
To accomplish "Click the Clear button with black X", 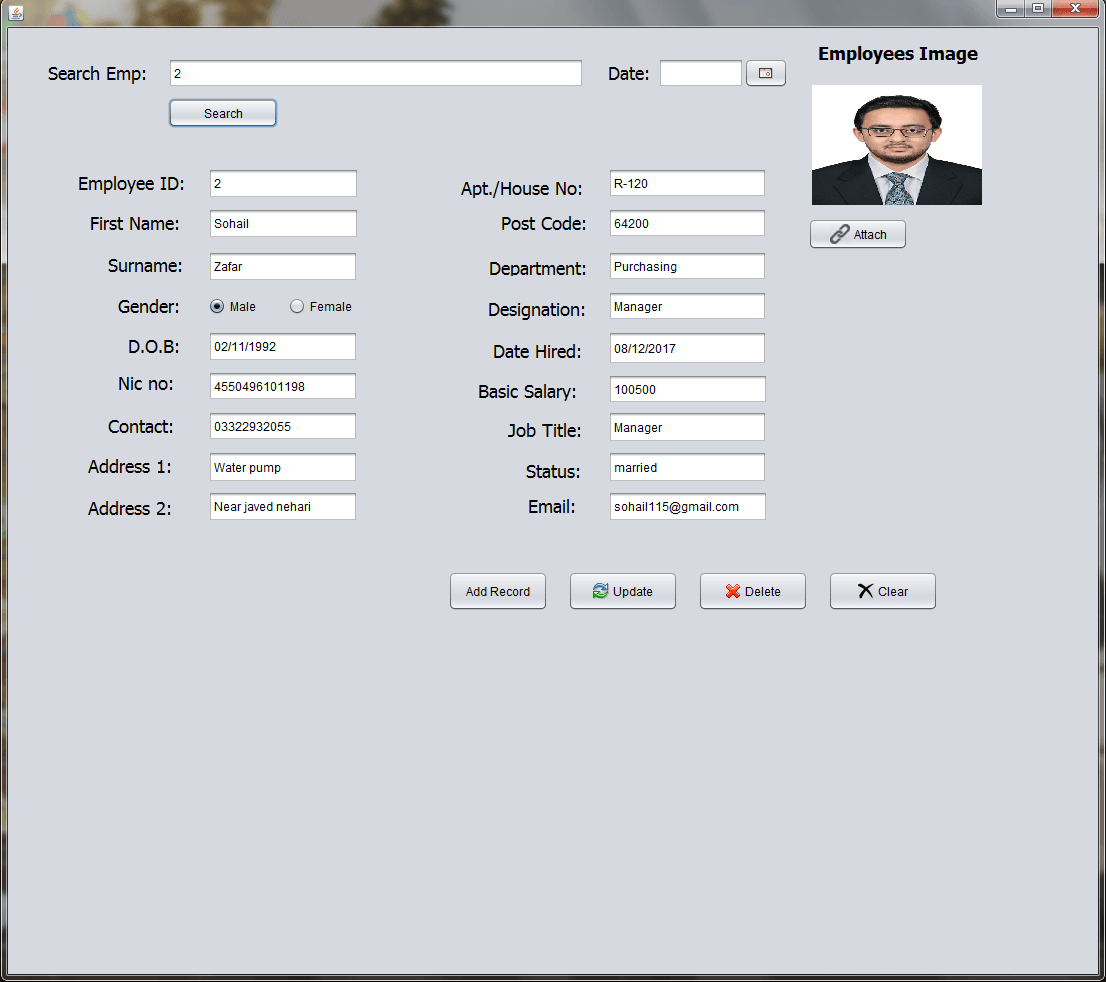I will coord(882,591).
